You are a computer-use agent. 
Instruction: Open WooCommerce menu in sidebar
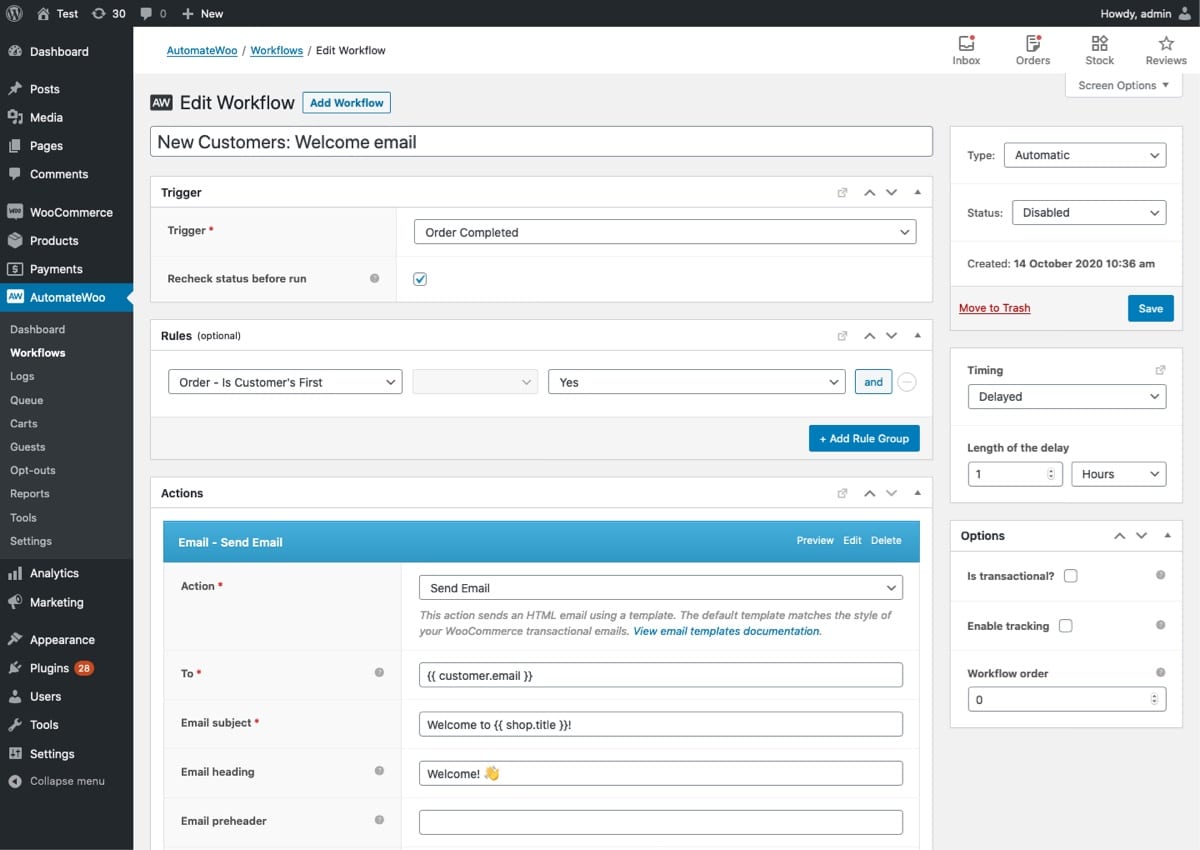[x=66, y=212]
